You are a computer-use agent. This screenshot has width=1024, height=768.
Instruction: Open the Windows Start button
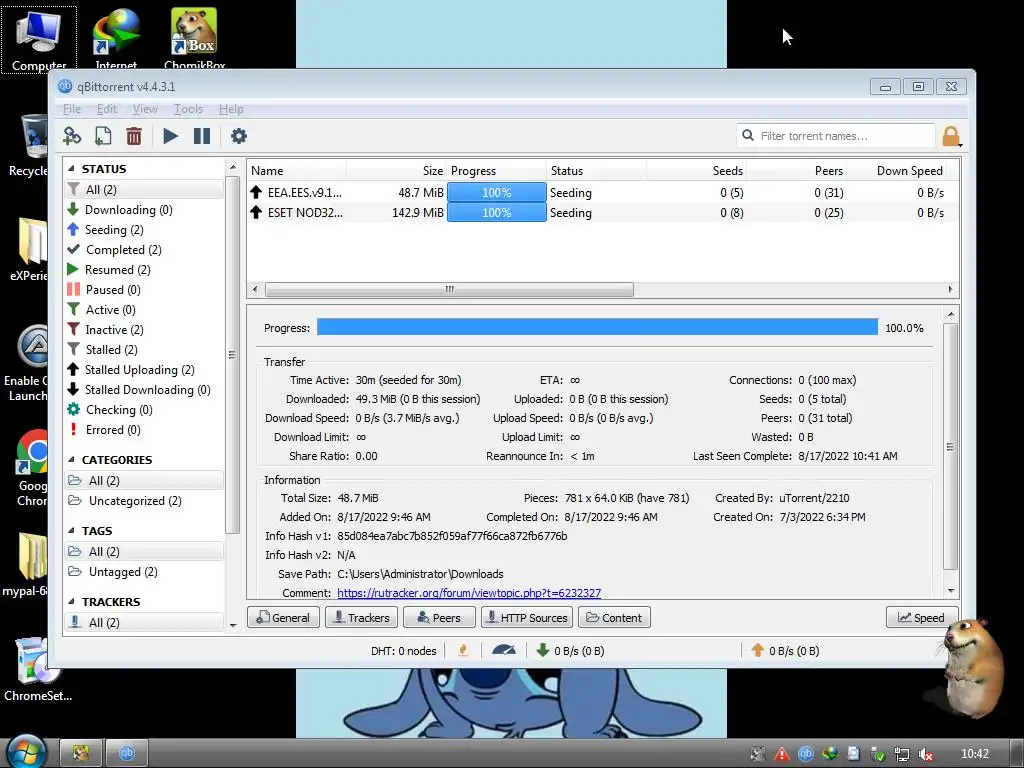(26, 753)
